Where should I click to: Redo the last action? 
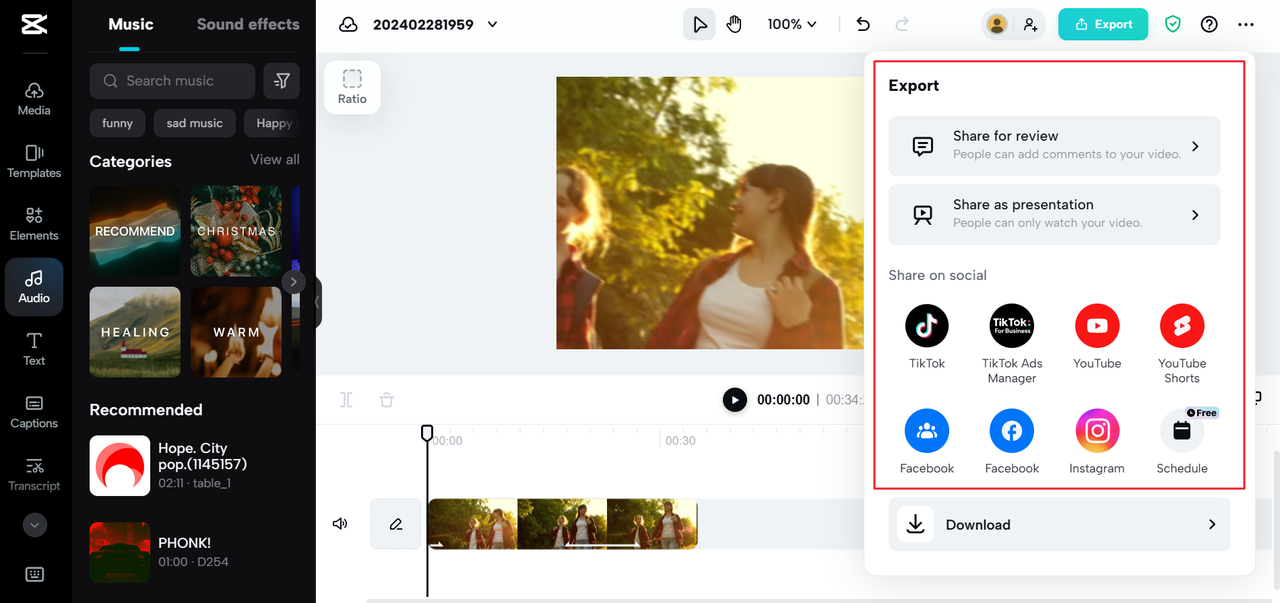click(902, 24)
